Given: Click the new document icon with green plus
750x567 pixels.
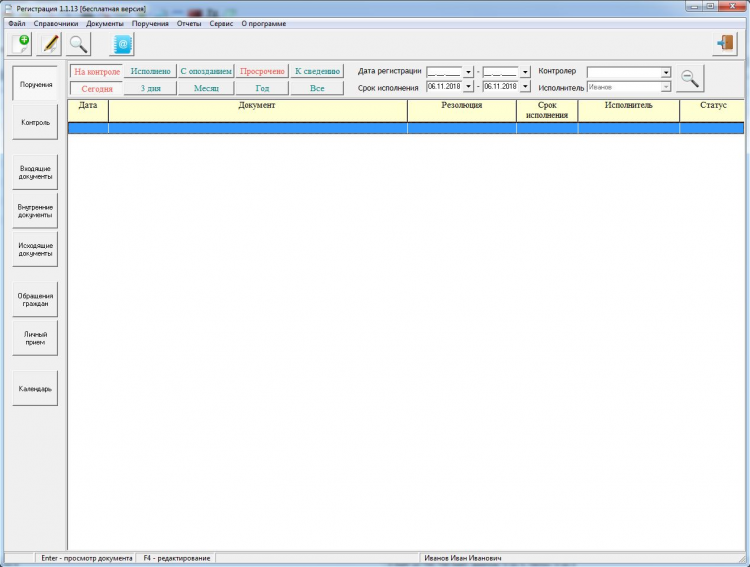Looking at the screenshot, I should (x=22, y=44).
